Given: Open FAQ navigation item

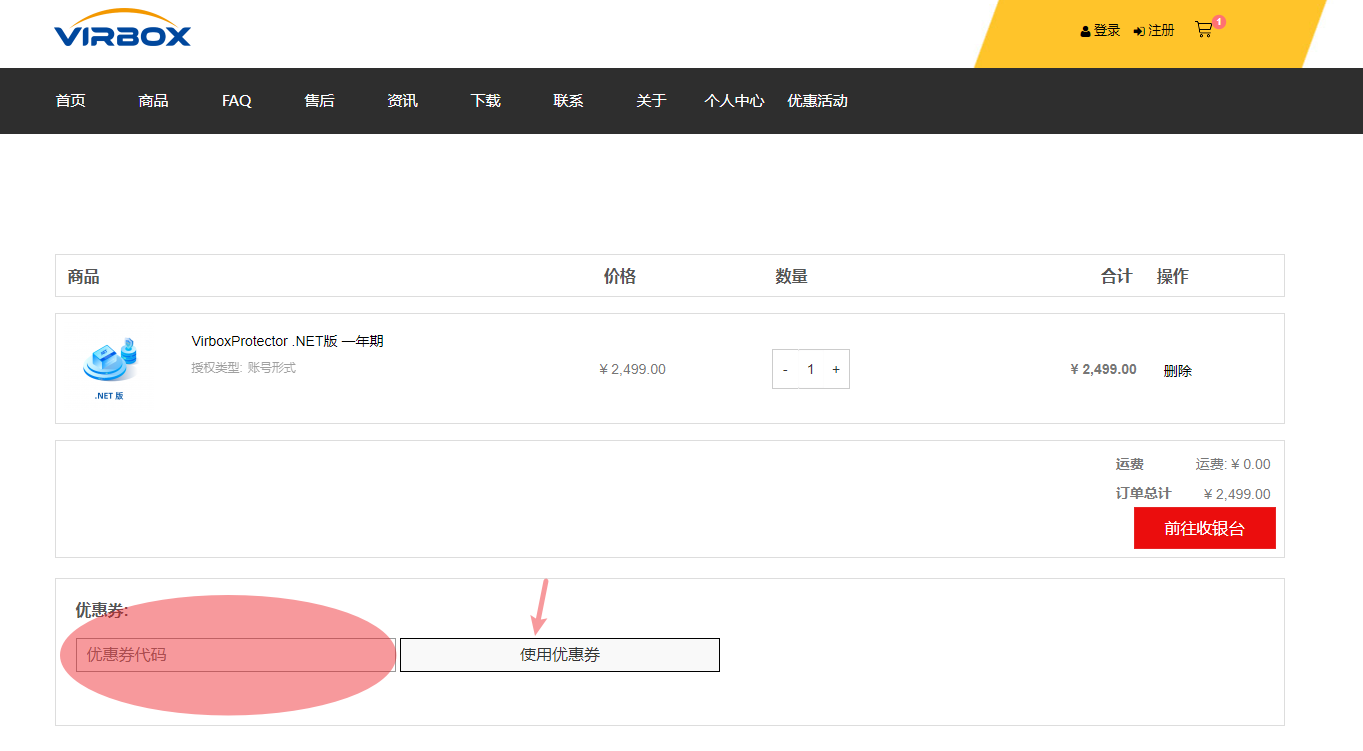Looking at the screenshot, I should [237, 101].
